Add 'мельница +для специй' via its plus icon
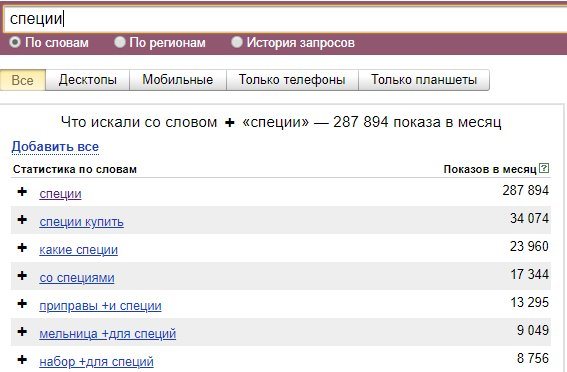This screenshot has height=372, width=567. (x=22, y=332)
